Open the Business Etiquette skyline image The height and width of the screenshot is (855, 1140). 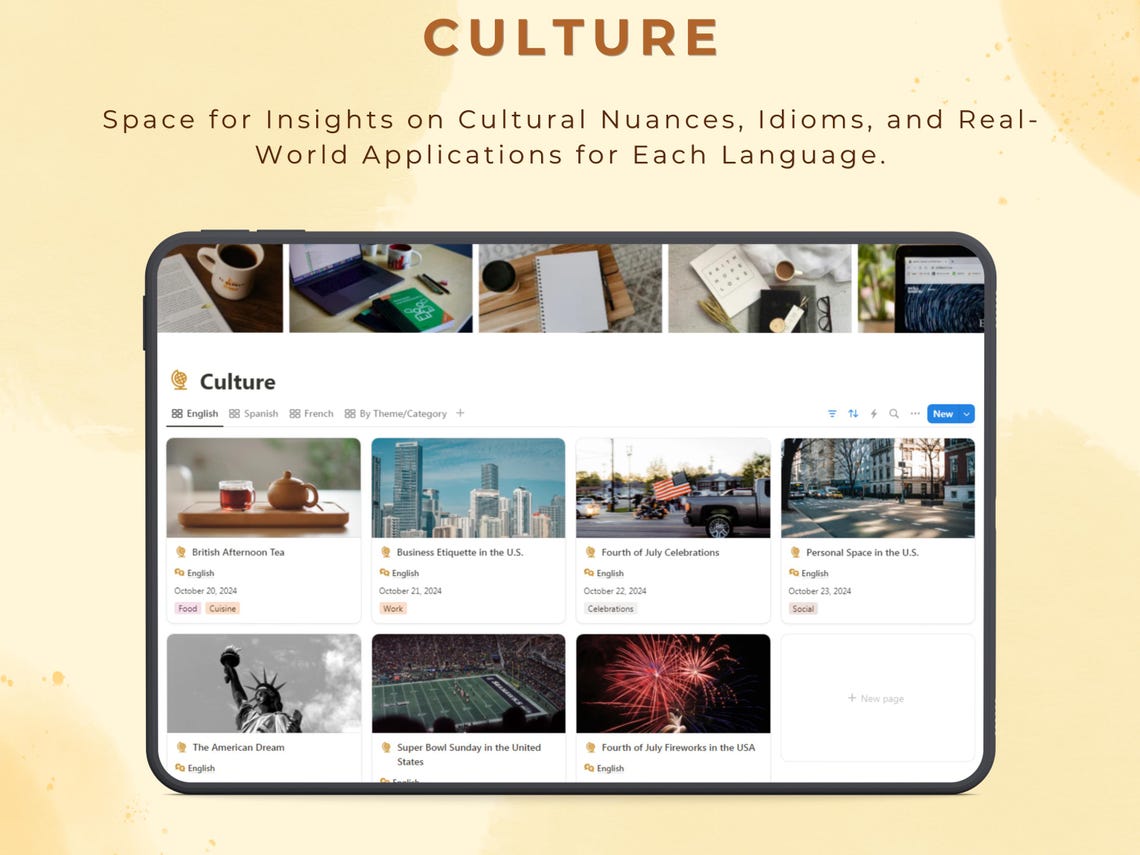point(468,488)
